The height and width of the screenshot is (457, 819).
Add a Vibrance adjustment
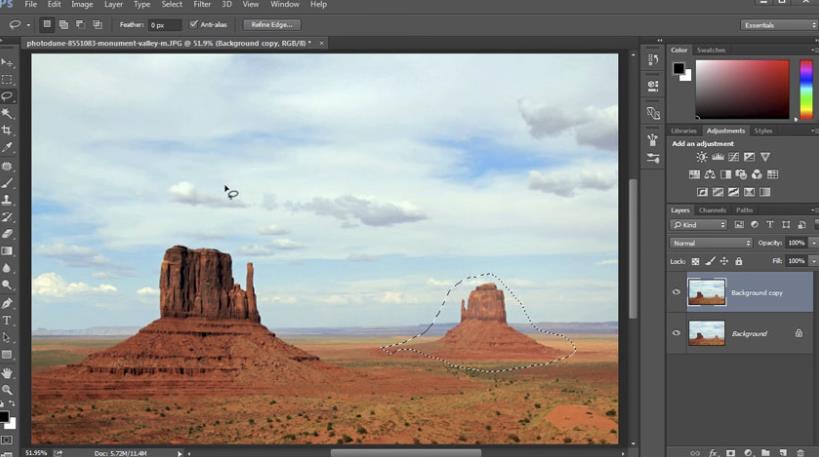pos(765,157)
